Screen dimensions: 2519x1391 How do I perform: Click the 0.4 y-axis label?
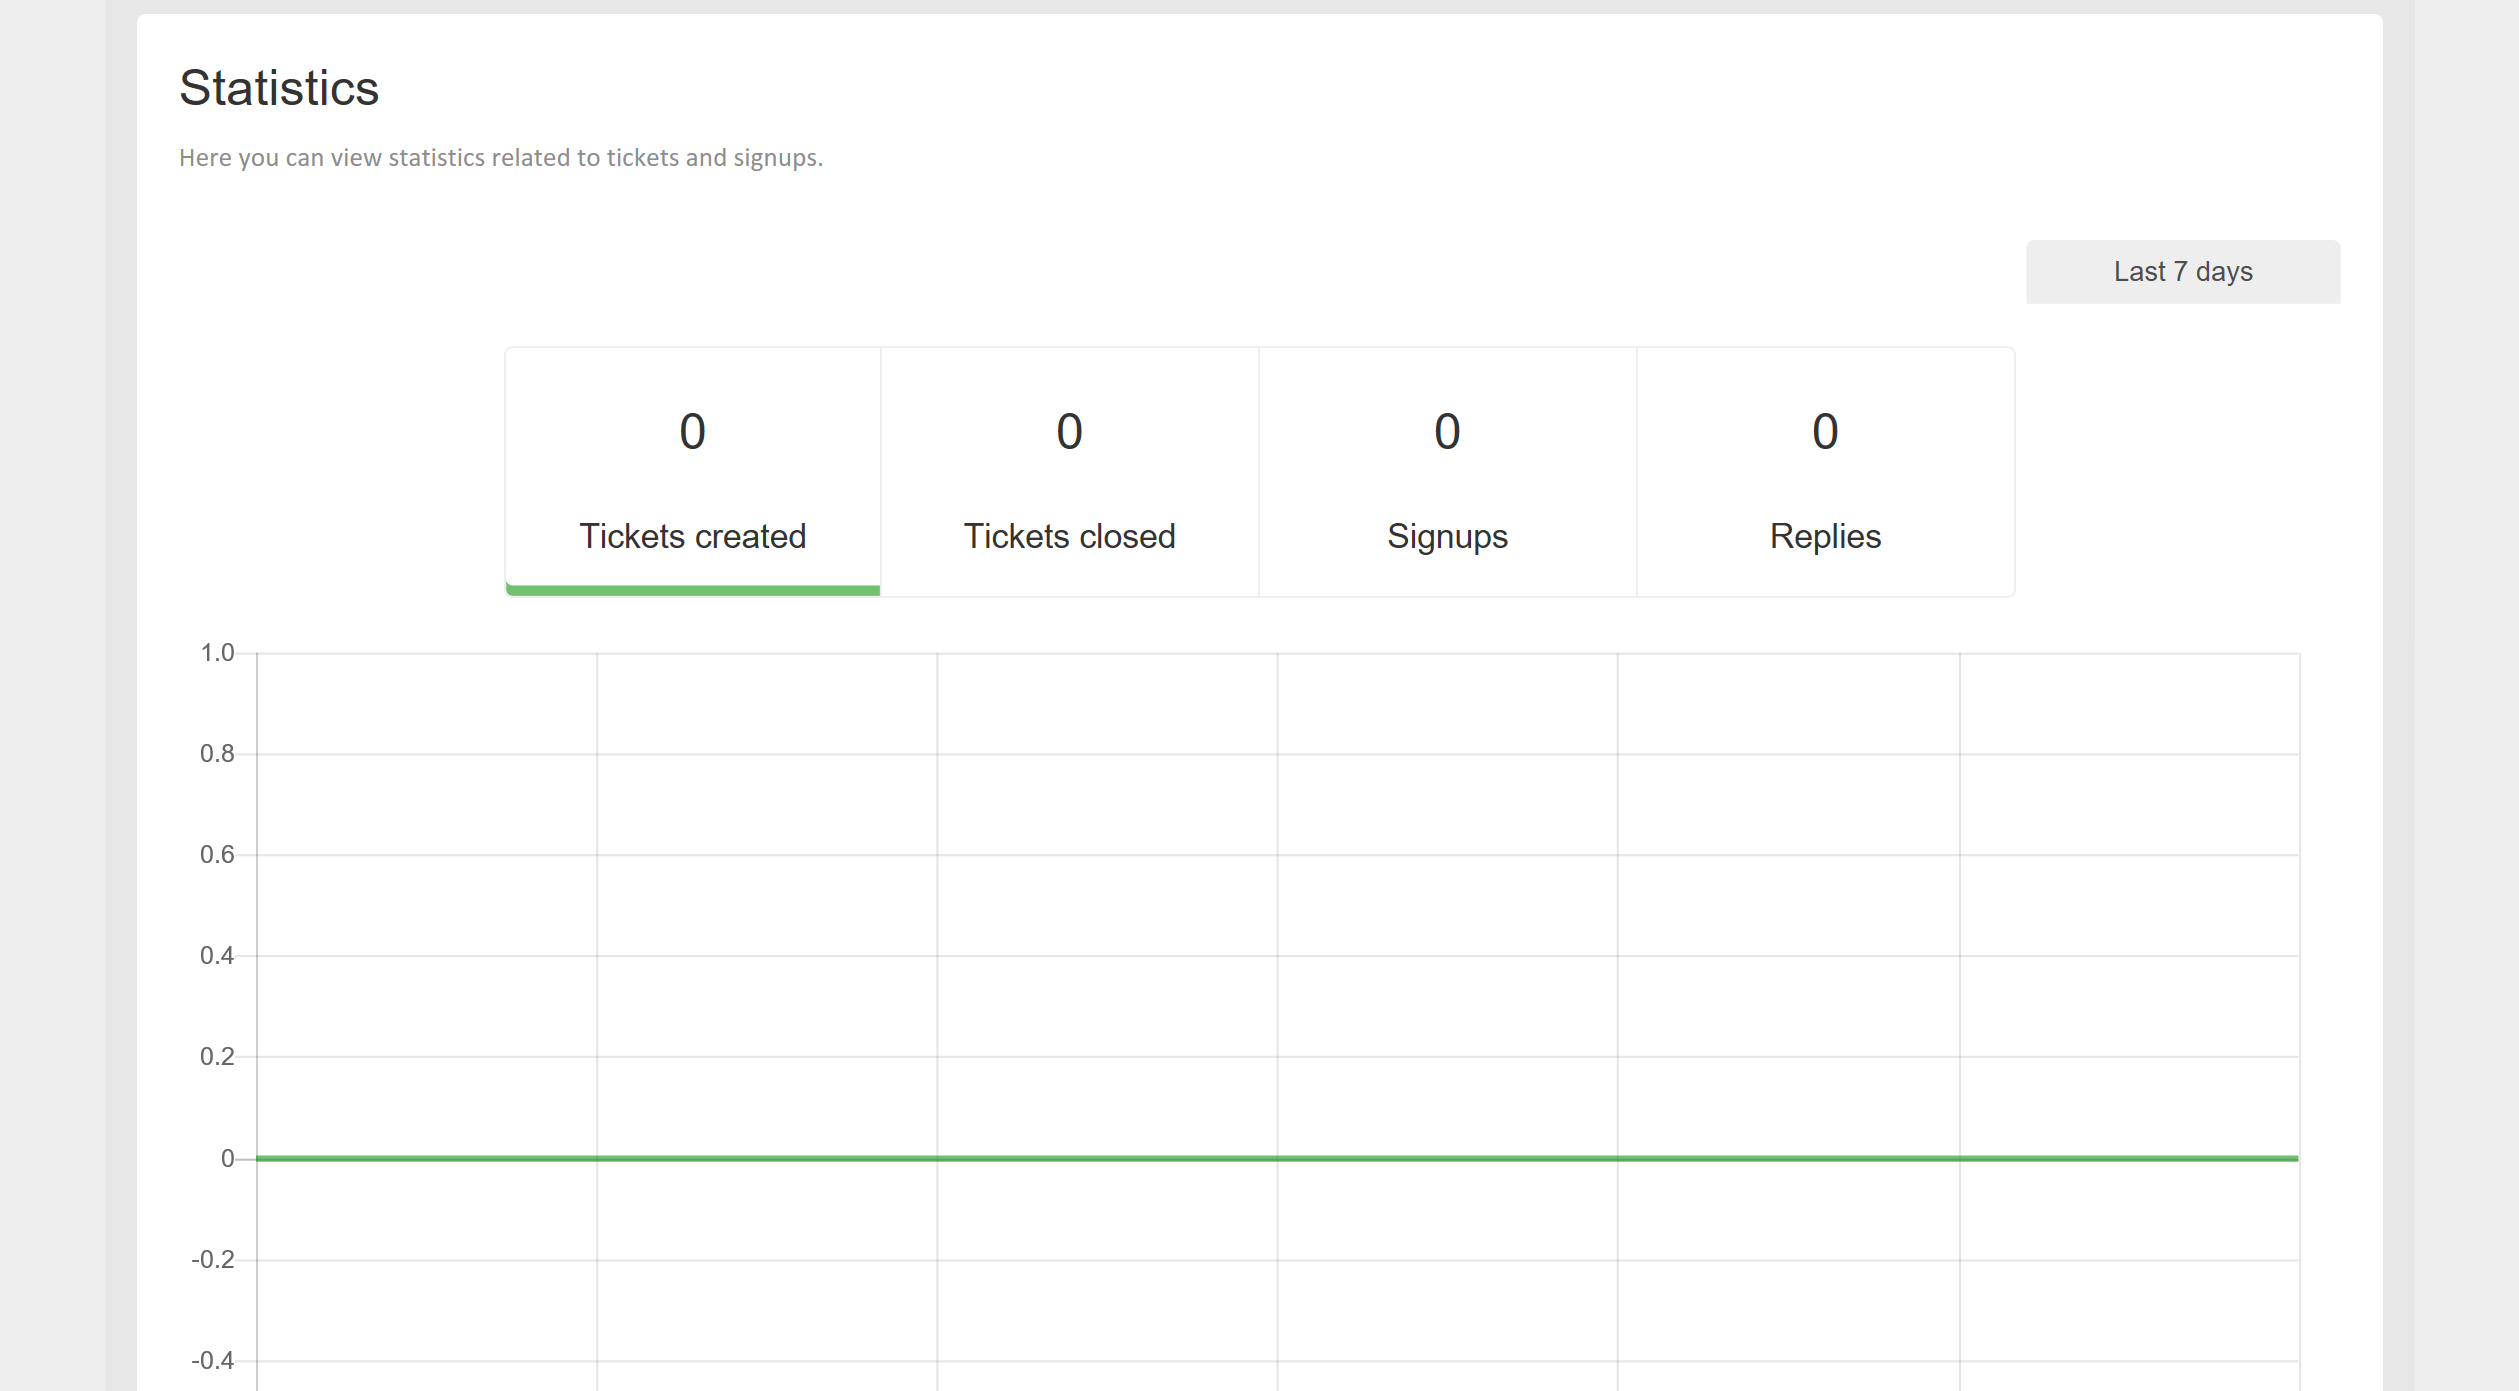click(217, 956)
